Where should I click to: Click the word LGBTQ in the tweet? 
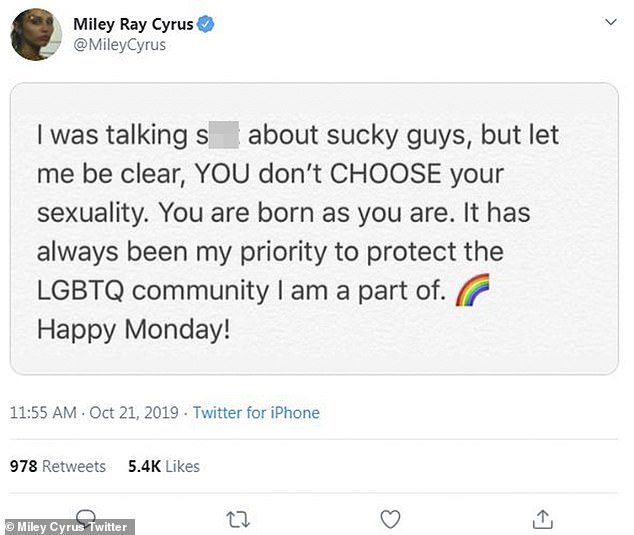(80, 292)
